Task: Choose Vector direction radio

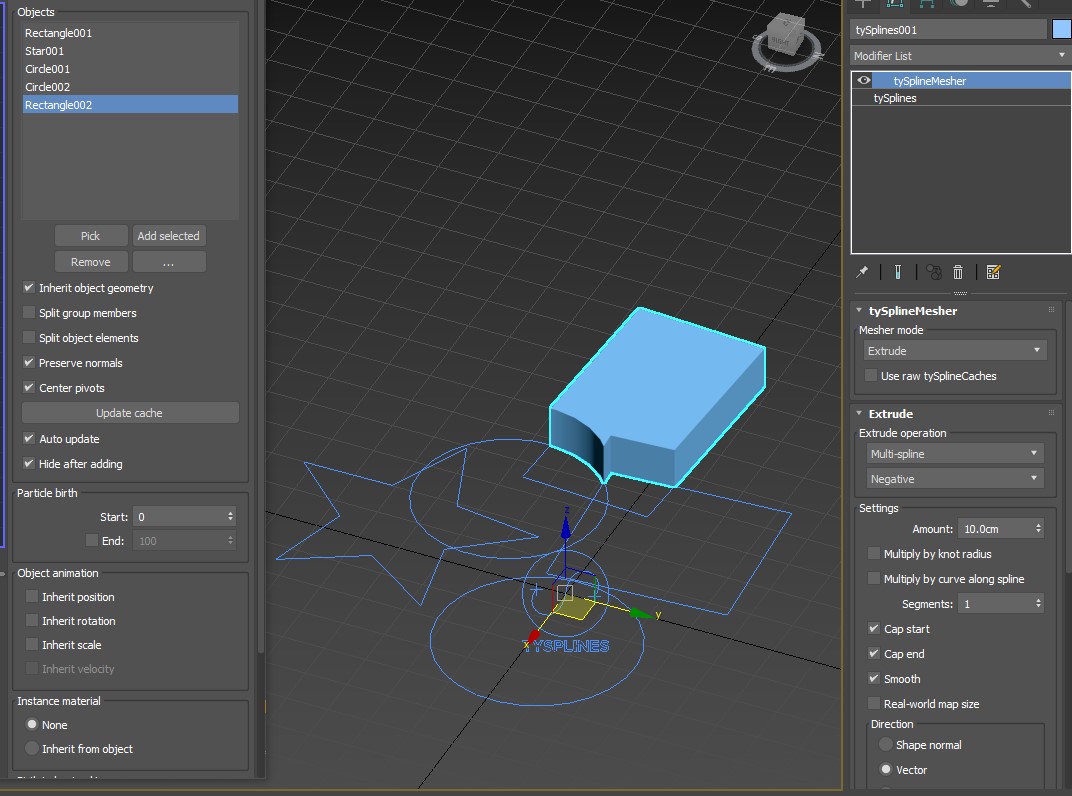Action: click(x=886, y=769)
